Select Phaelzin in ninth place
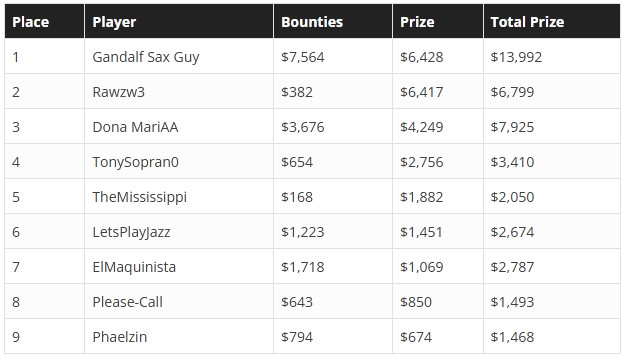This screenshot has height=360, width=624. click(120, 337)
